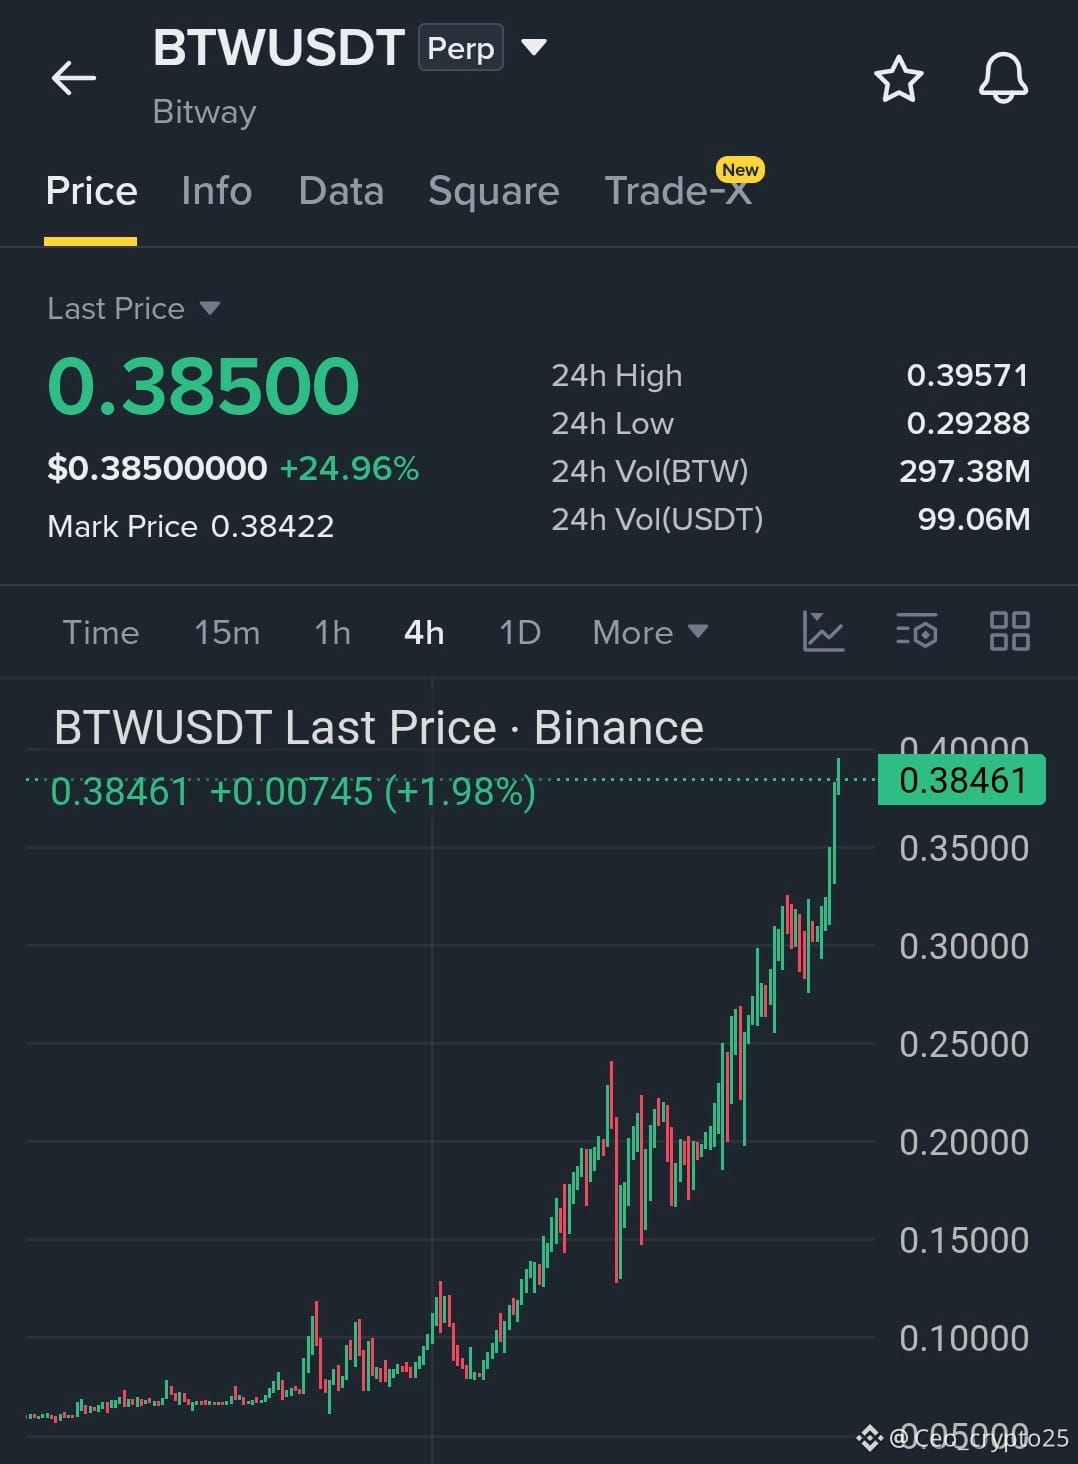1078x1464 pixels.
Task: Tap the New badge on Trade-X
Action: click(740, 170)
